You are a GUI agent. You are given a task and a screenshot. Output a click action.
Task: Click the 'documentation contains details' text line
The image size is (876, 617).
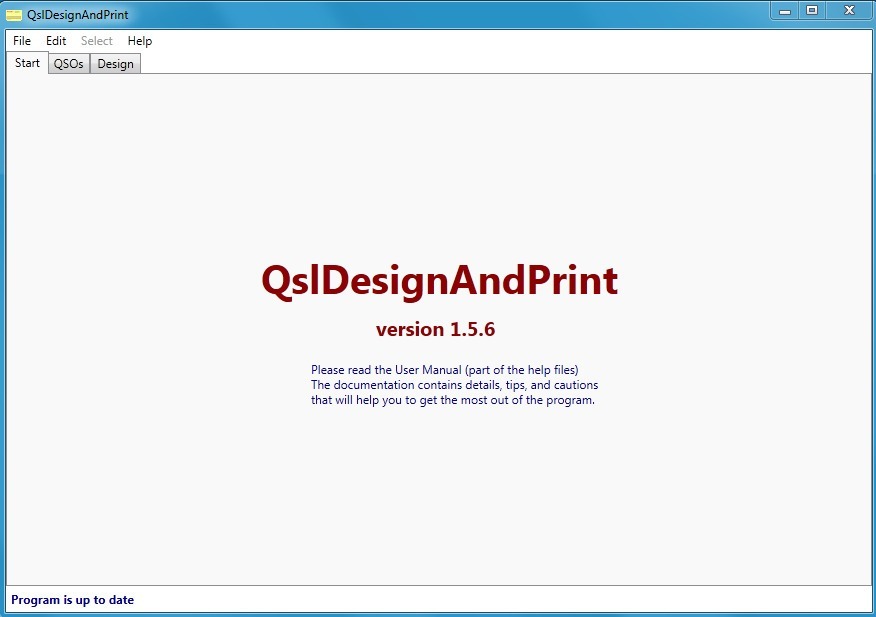coord(454,385)
